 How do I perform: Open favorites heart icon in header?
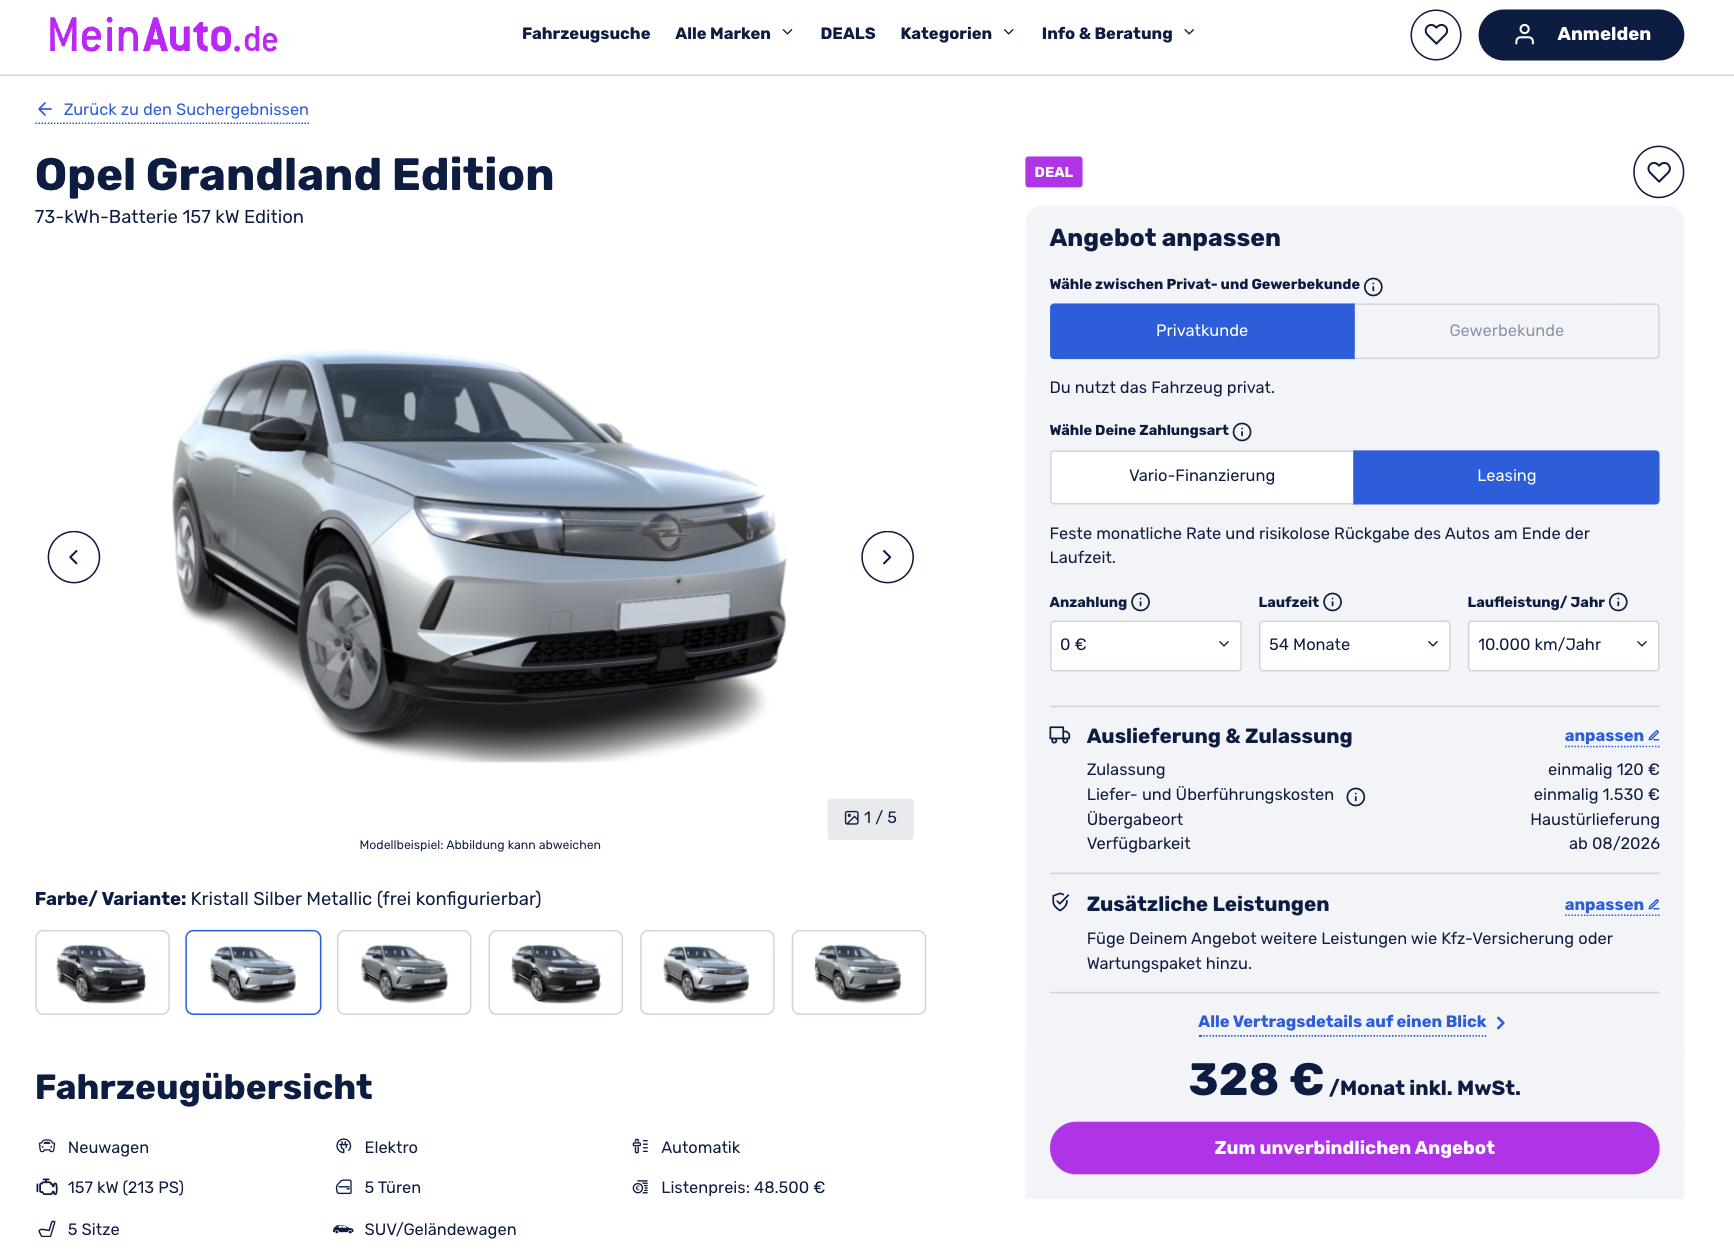[x=1435, y=34]
